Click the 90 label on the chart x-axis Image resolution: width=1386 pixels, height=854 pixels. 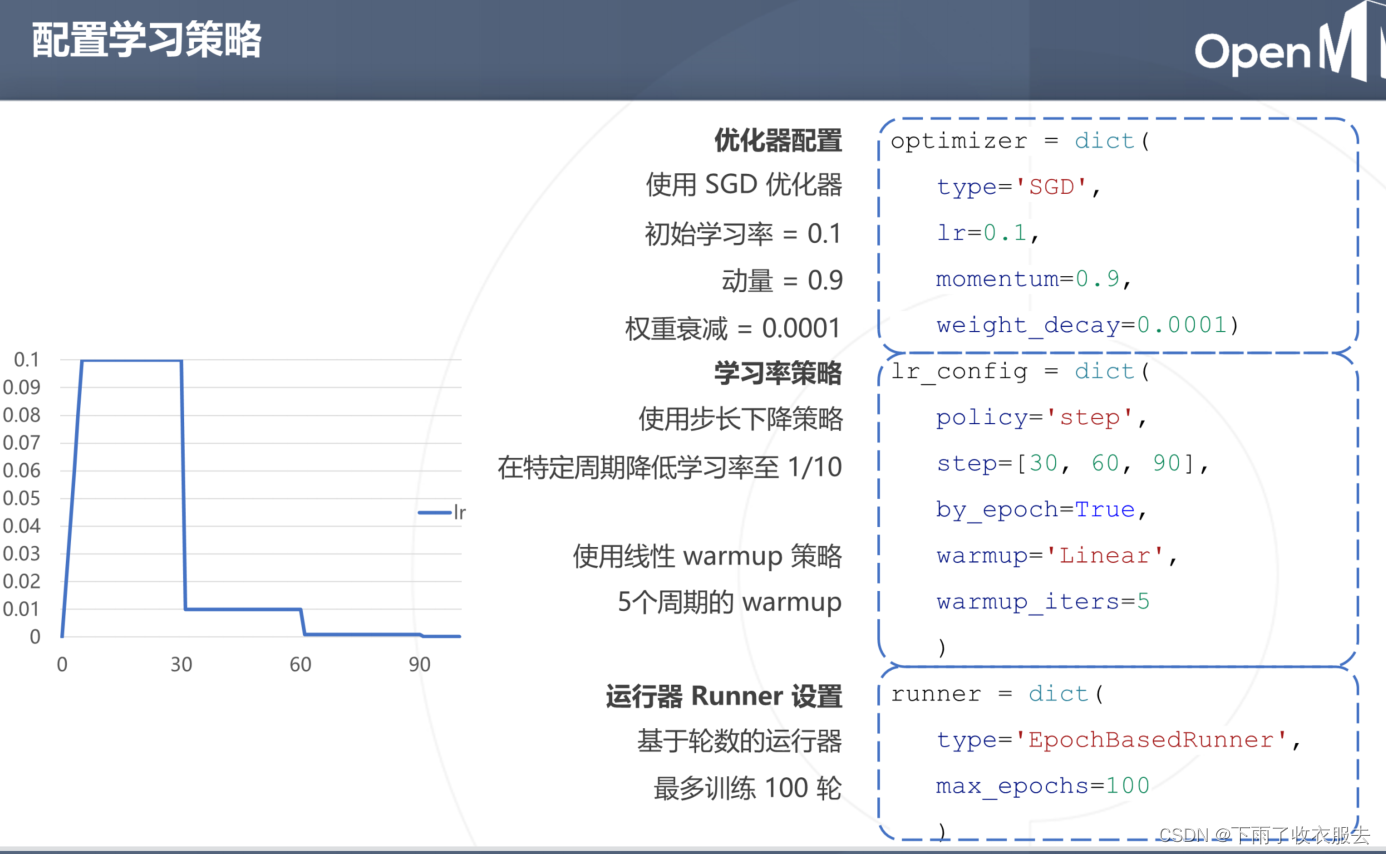pos(419,663)
